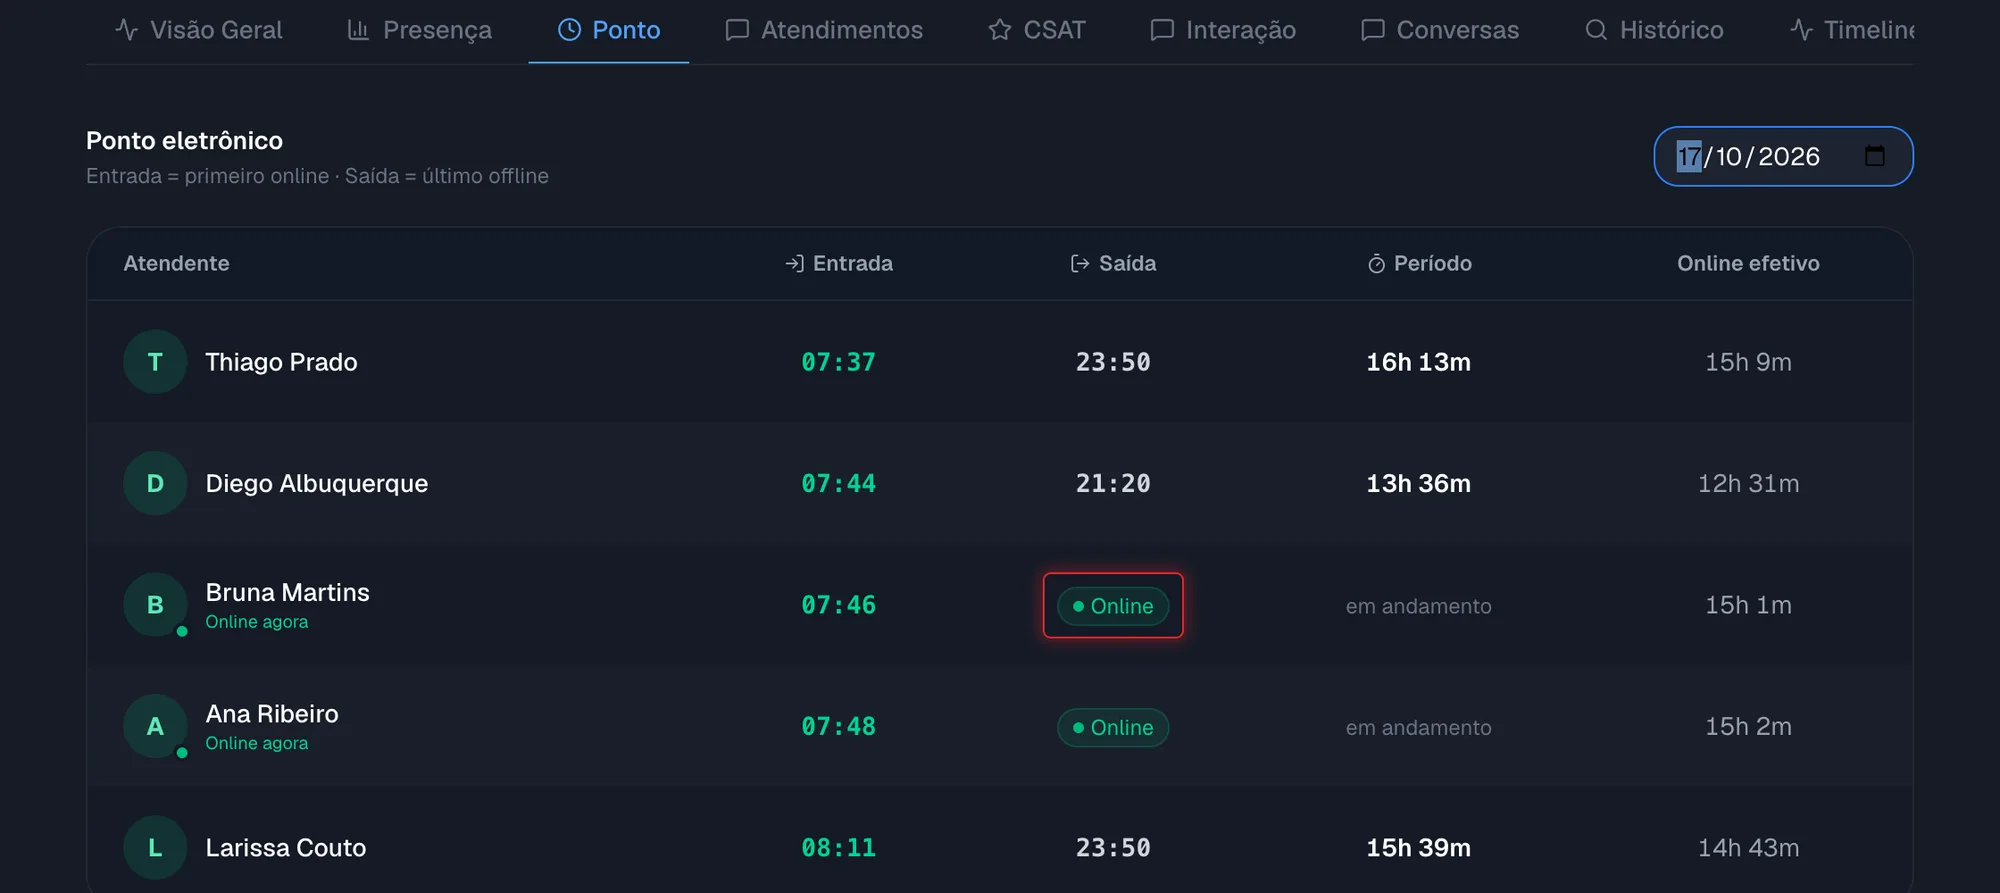Click Ana Ribeiro's avatar A
This screenshot has width=2000, height=893.
(155, 726)
